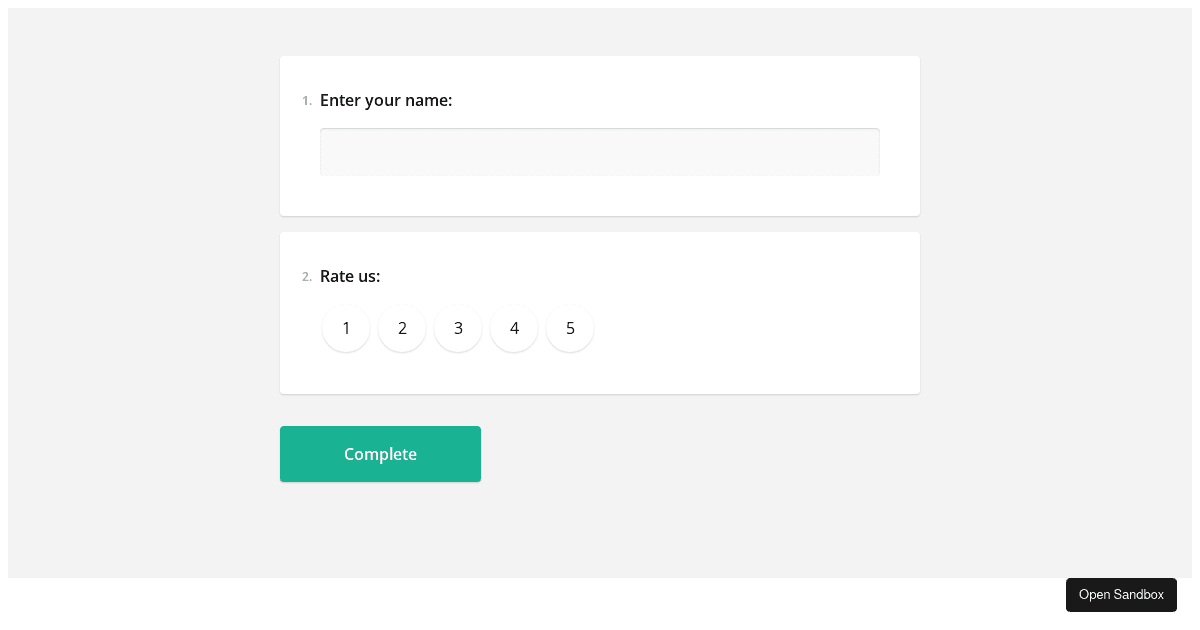Screen dimensions: 1200x630
Task: Pick the lowest rating option
Action: [x=346, y=328]
